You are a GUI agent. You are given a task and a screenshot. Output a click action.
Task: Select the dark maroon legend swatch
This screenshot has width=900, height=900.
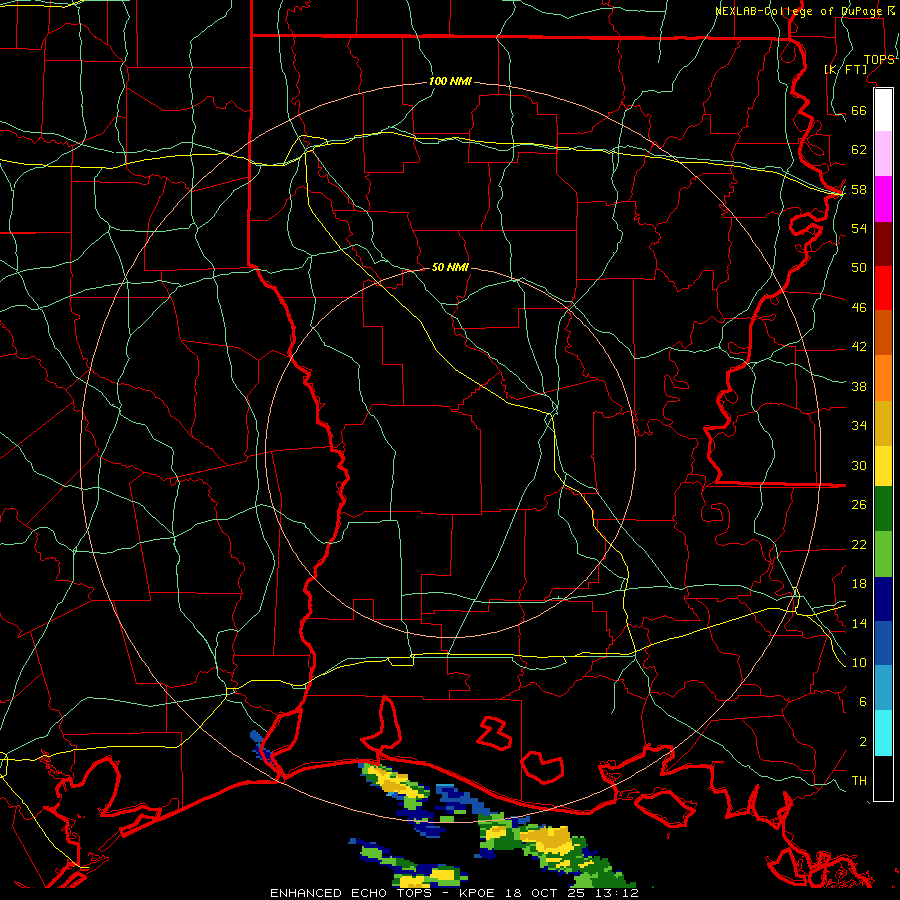point(883,244)
